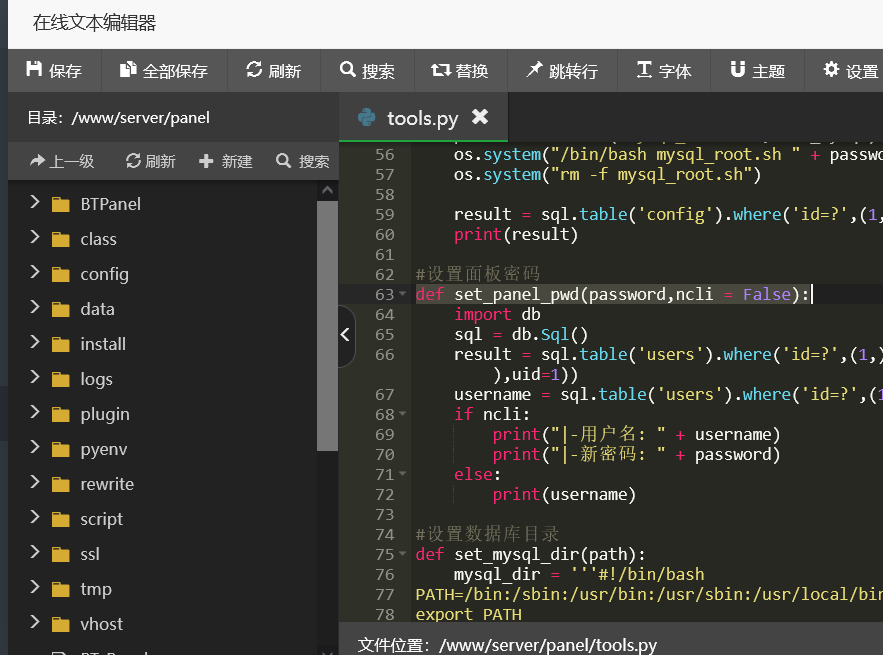This screenshot has width=883, height=655.
Task: Click New (新建) in the file panel
Action: 226,161
